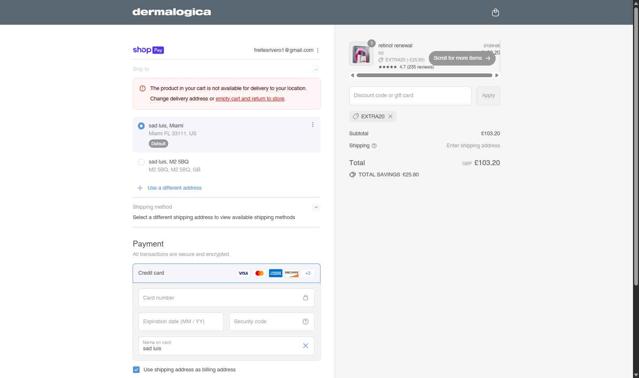Open account options menu beside the email
Viewport: 639px width, 378px height.
(x=317, y=50)
